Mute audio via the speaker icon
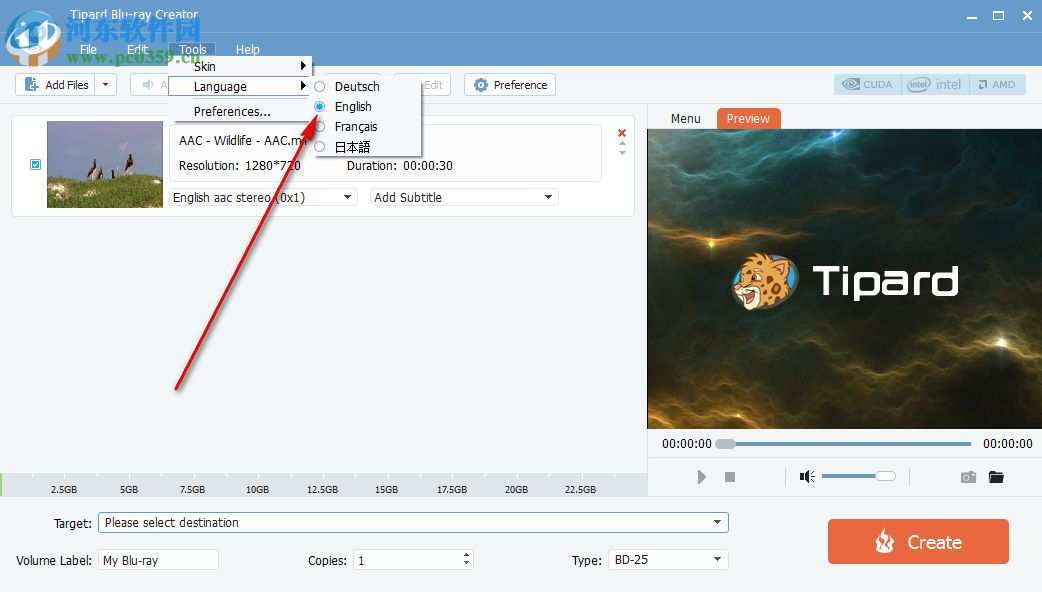 [x=806, y=477]
